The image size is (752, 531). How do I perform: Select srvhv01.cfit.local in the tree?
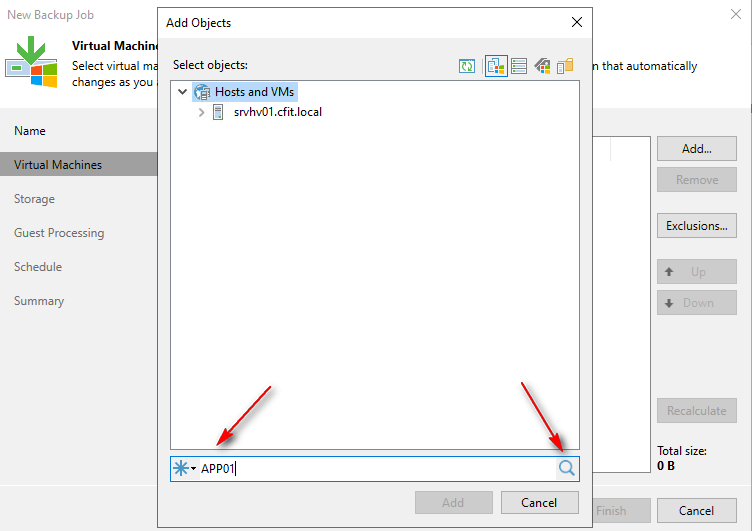pyautogui.click(x=278, y=112)
